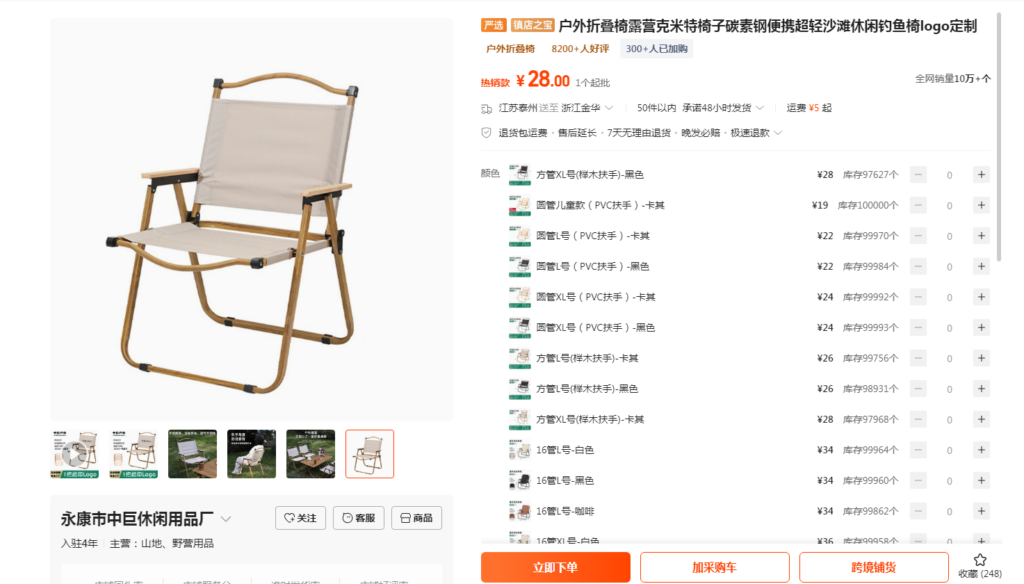Click the heart 关注 follow button

tap(300, 518)
